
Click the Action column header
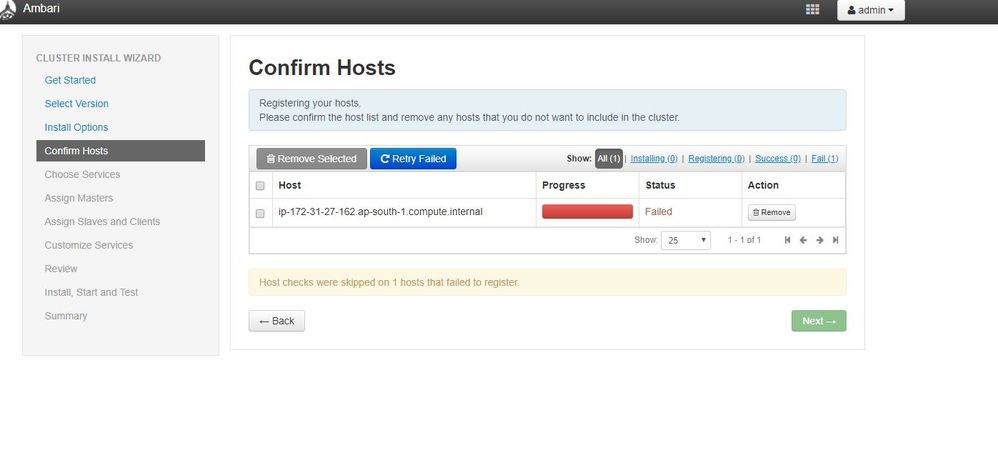[x=763, y=185]
